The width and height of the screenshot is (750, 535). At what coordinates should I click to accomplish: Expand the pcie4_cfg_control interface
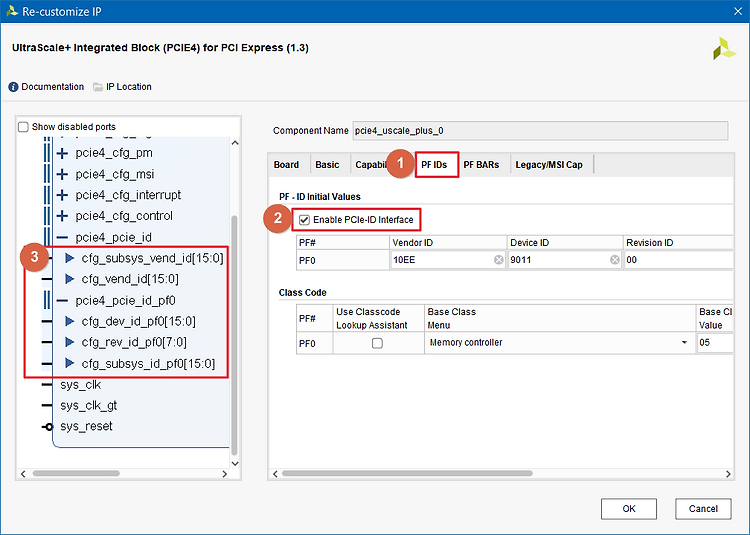(x=62, y=216)
